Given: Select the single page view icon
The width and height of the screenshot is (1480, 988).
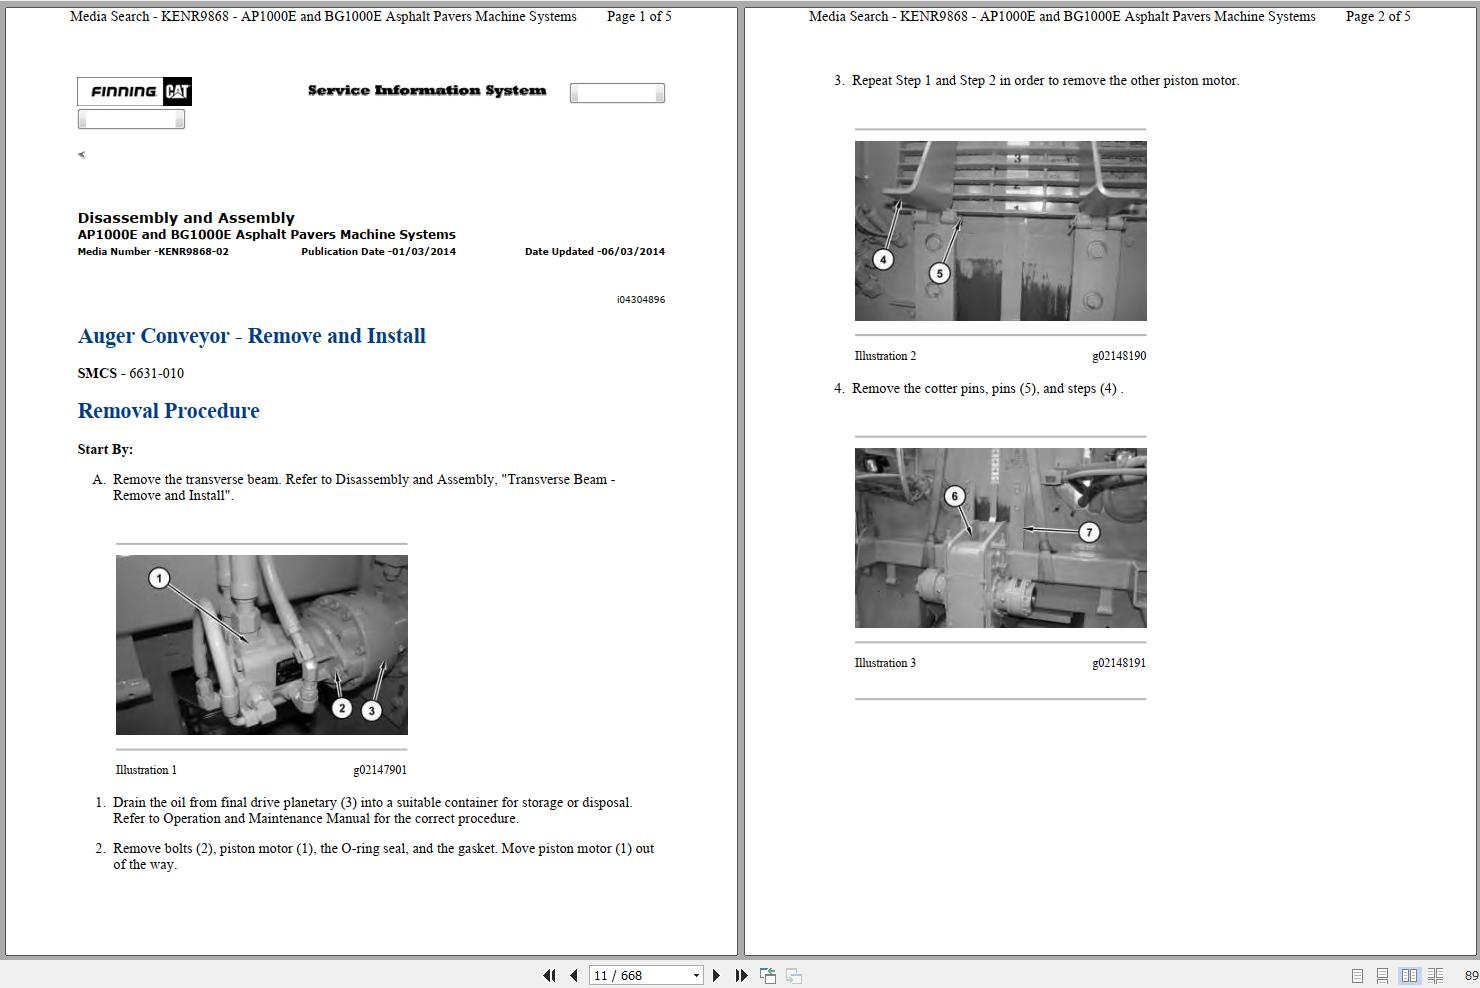Looking at the screenshot, I should click(x=1357, y=975).
